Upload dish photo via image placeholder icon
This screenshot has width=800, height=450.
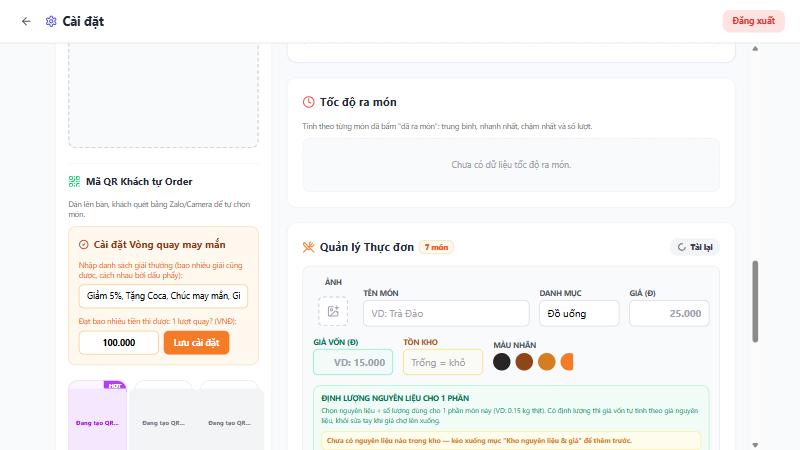click(x=333, y=311)
